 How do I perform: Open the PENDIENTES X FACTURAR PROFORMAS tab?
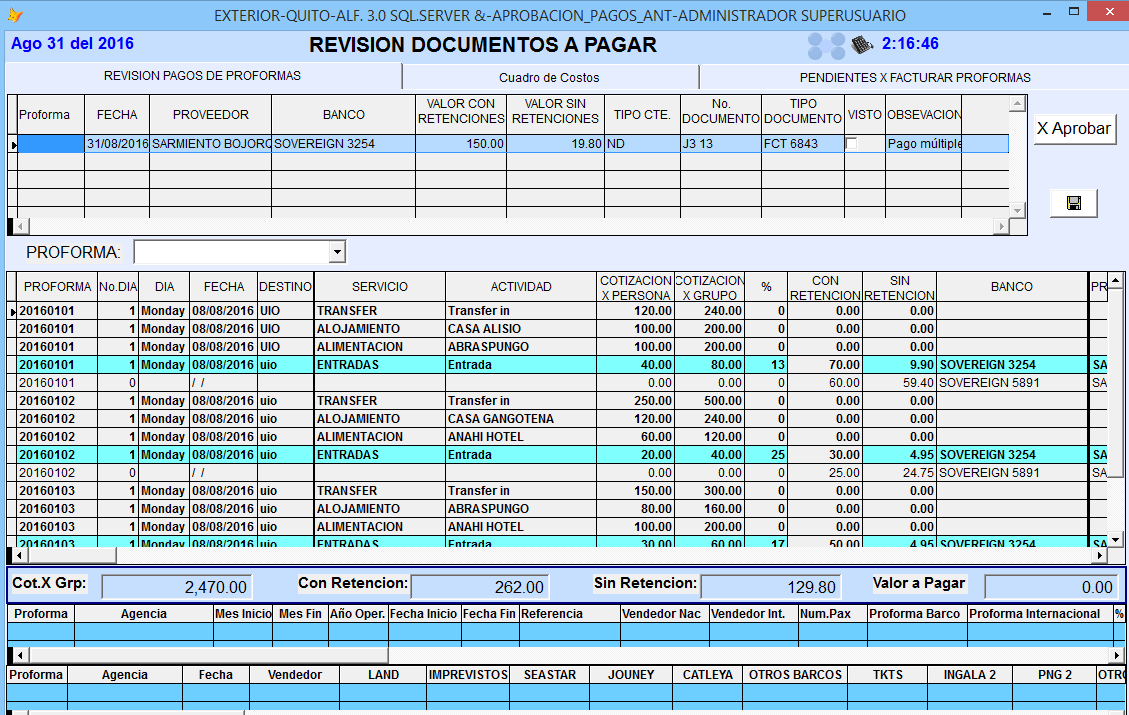(x=914, y=77)
